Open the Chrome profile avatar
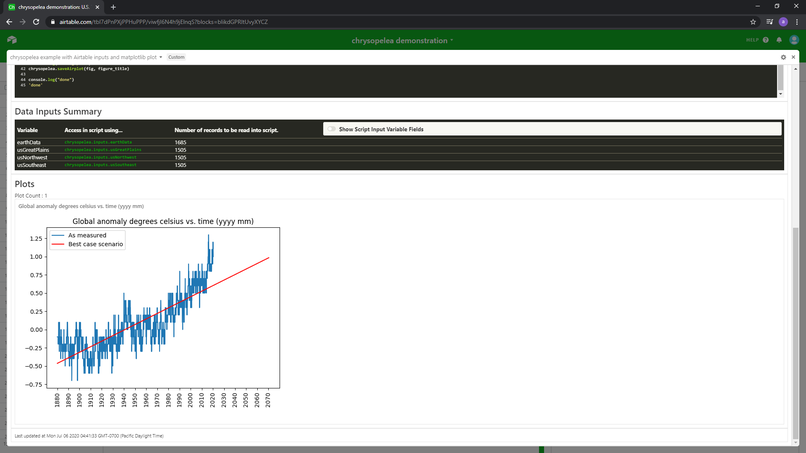Viewport: 806px width, 453px height. pyautogui.click(x=783, y=22)
